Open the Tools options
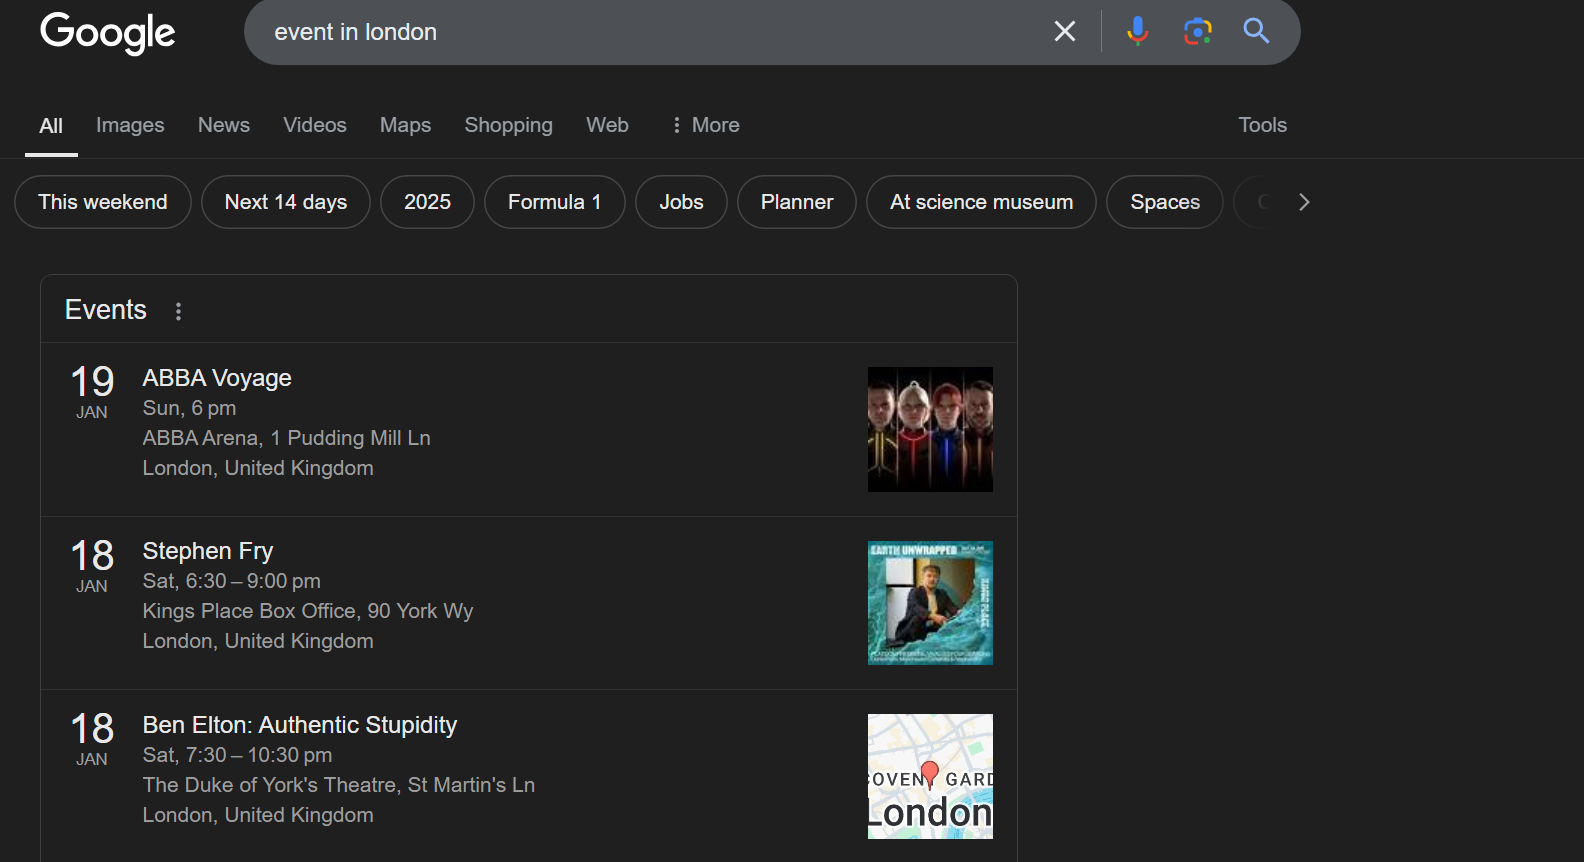The height and width of the screenshot is (862, 1584). tap(1262, 125)
